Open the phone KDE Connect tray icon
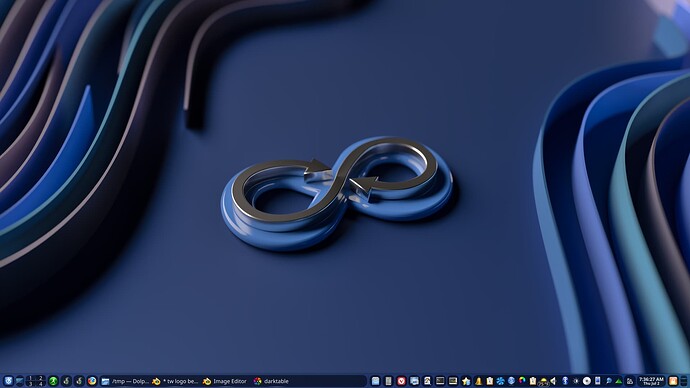 pos(598,381)
